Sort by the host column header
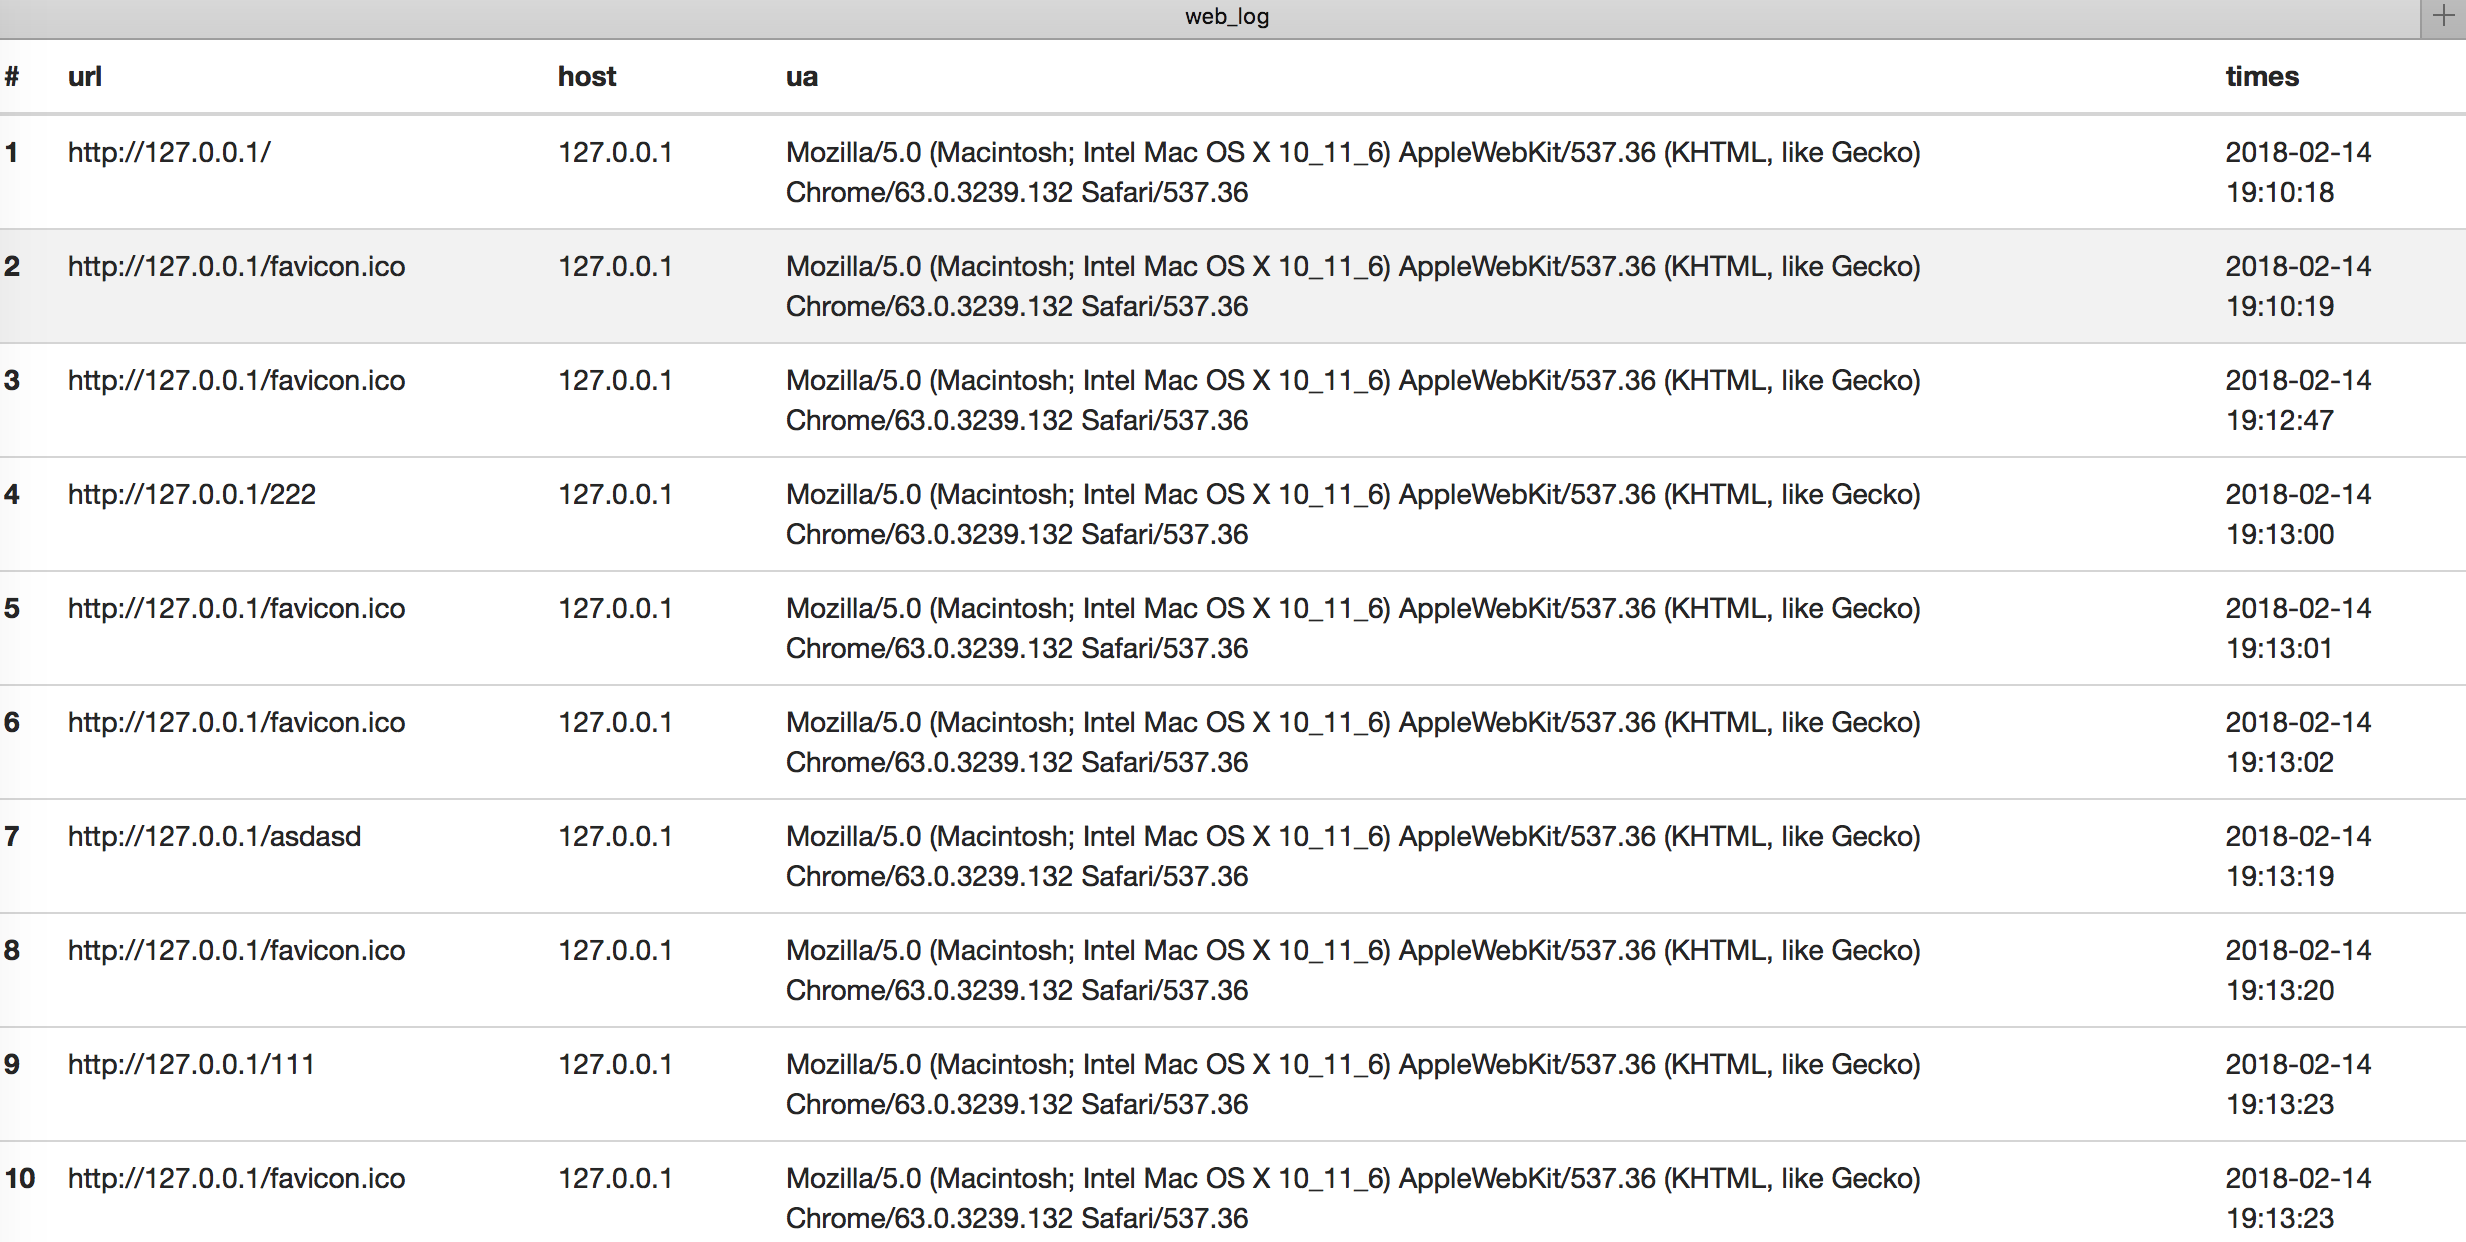2466x1242 pixels. coord(586,77)
